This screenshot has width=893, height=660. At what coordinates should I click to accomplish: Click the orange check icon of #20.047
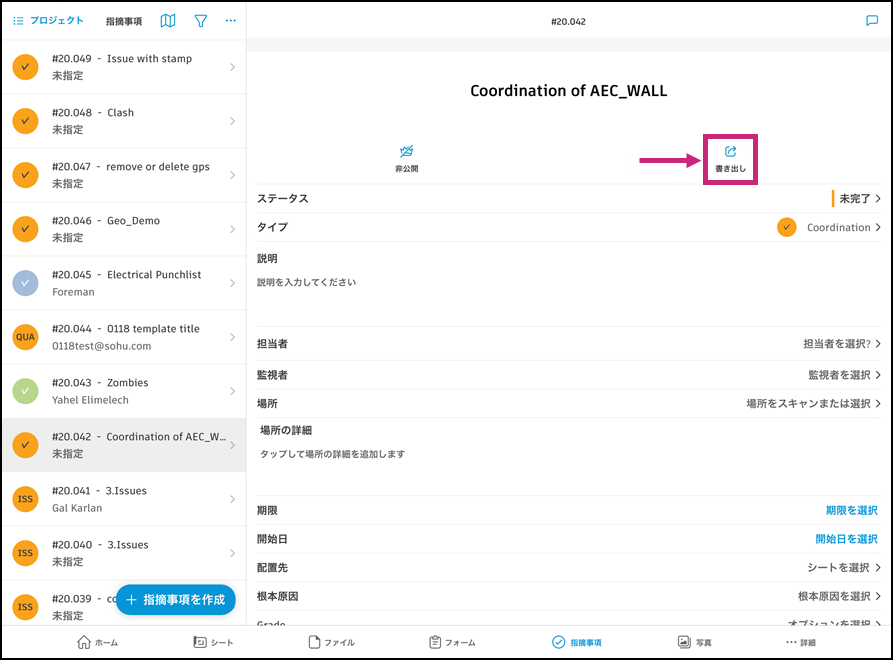coord(26,175)
